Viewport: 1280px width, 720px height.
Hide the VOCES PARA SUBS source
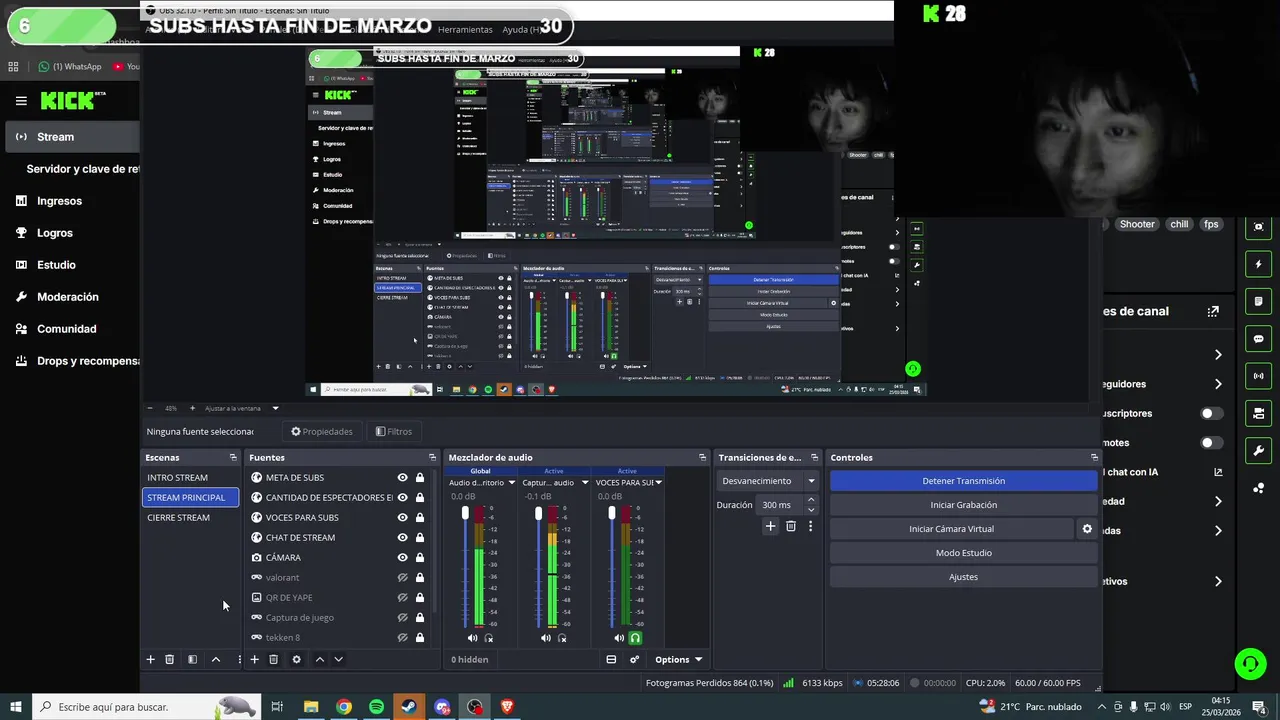click(402, 517)
